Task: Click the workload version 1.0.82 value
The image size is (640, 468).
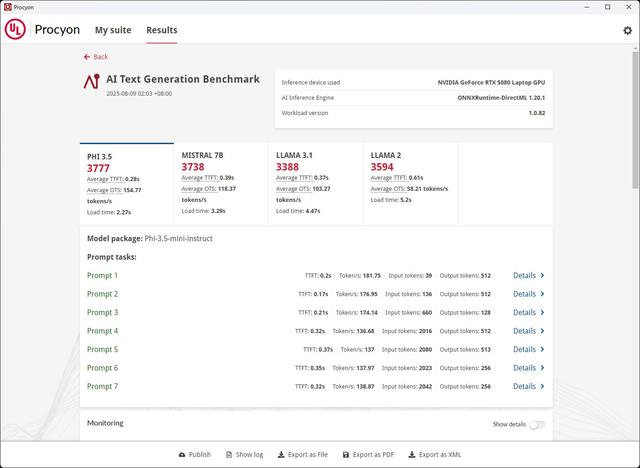Action: tap(537, 113)
